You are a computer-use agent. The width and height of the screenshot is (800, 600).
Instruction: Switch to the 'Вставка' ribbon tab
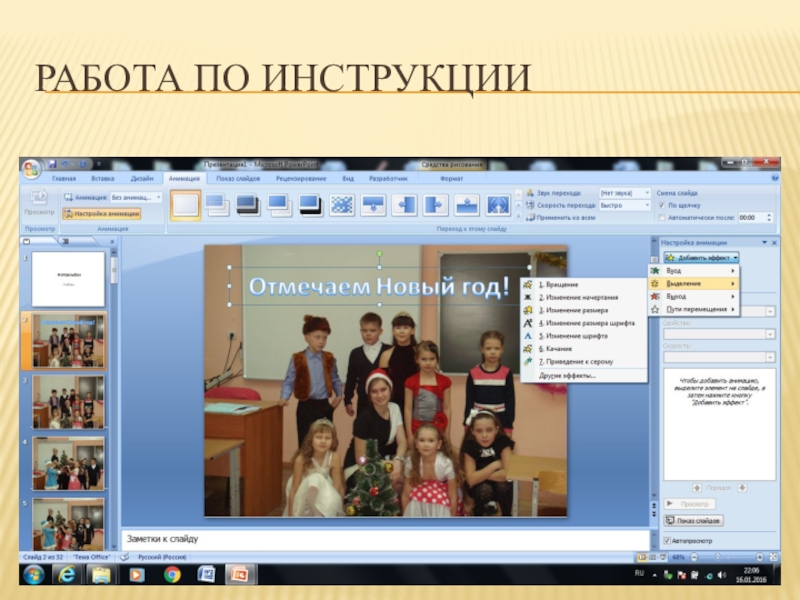[103, 178]
